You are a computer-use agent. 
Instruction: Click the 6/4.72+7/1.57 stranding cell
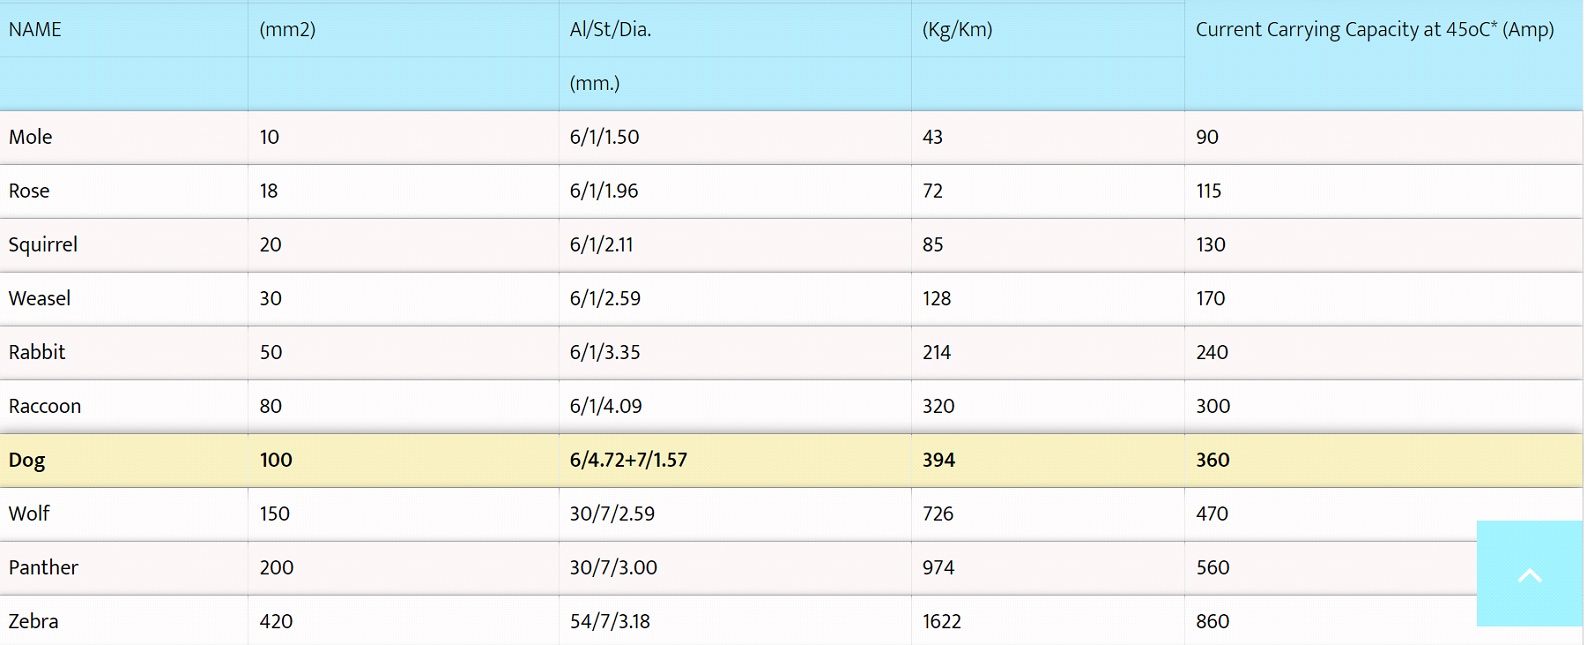628,460
